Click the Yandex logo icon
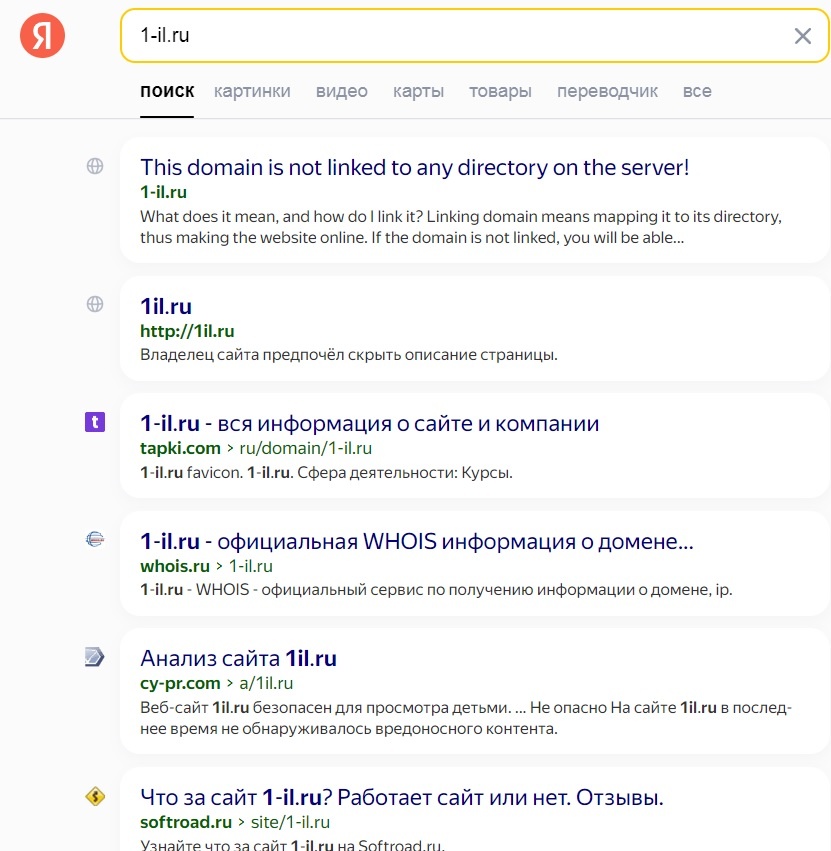Viewport: 831px width, 851px height. (x=43, y=36)
